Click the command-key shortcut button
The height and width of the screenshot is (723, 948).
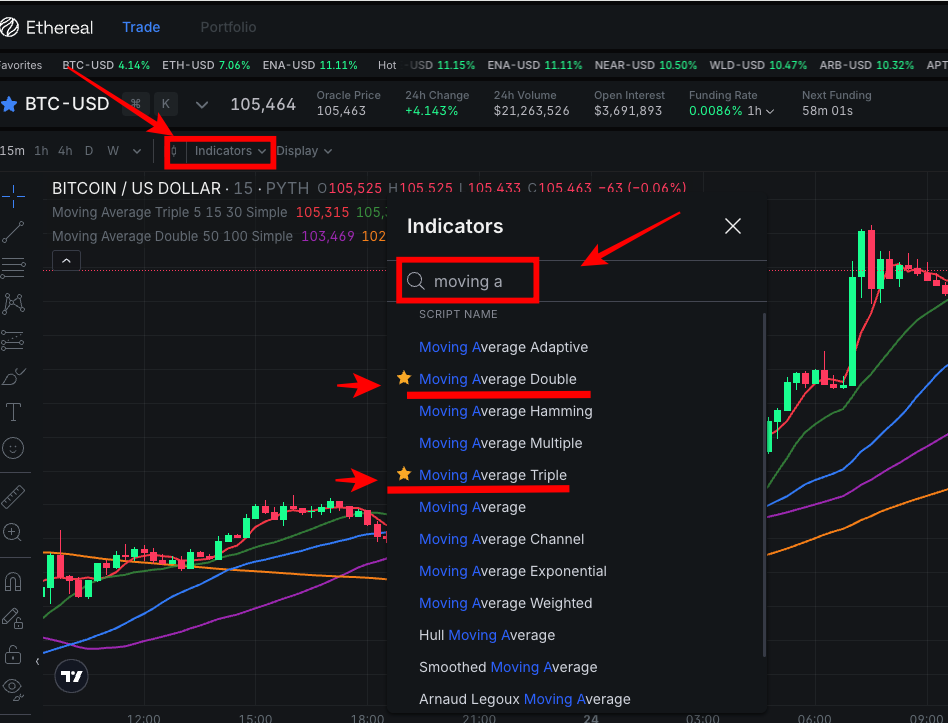[x=135, y=104]
